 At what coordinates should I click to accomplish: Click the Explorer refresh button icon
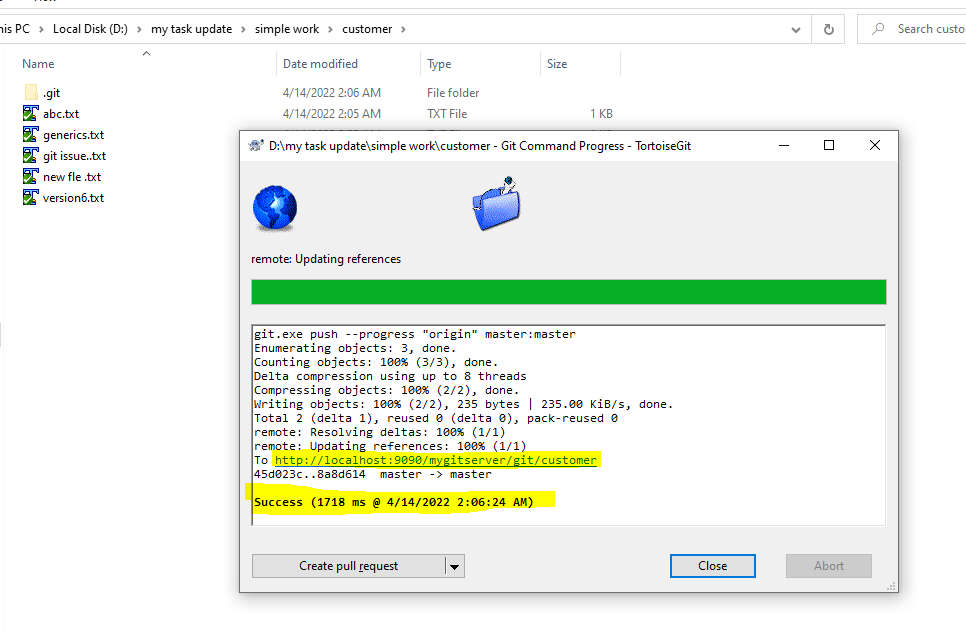(829, 29)
